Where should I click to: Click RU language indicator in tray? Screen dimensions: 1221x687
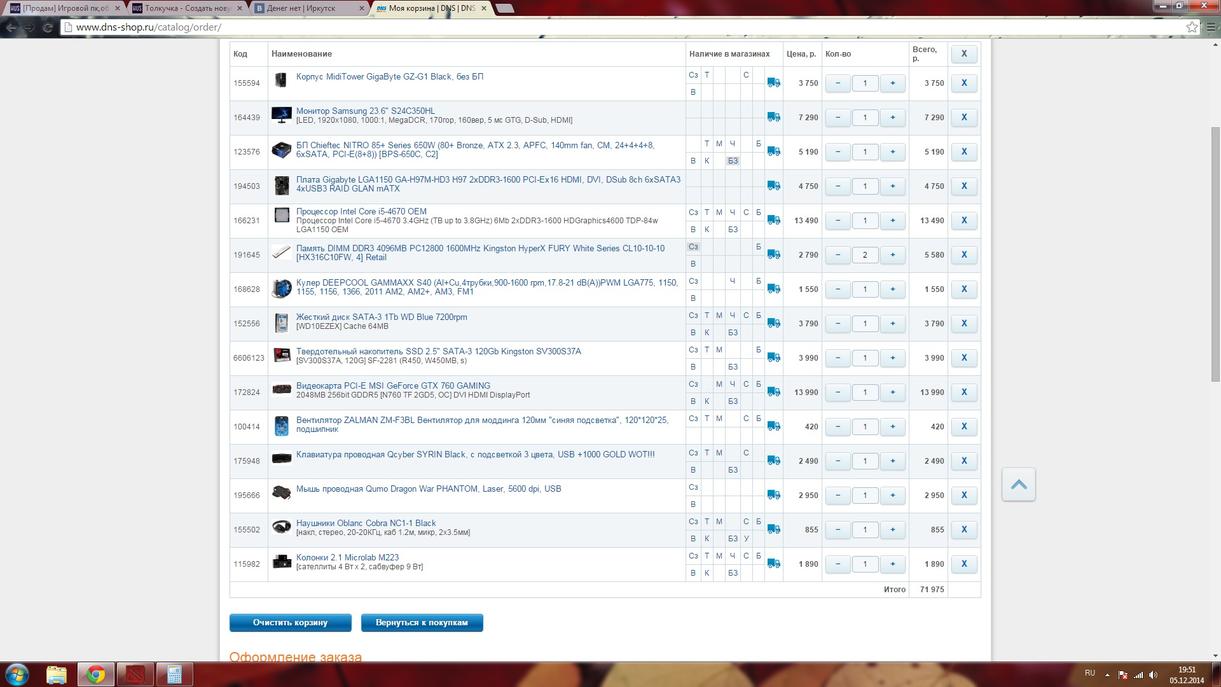pyautogui.click(x=1090, y=673)
